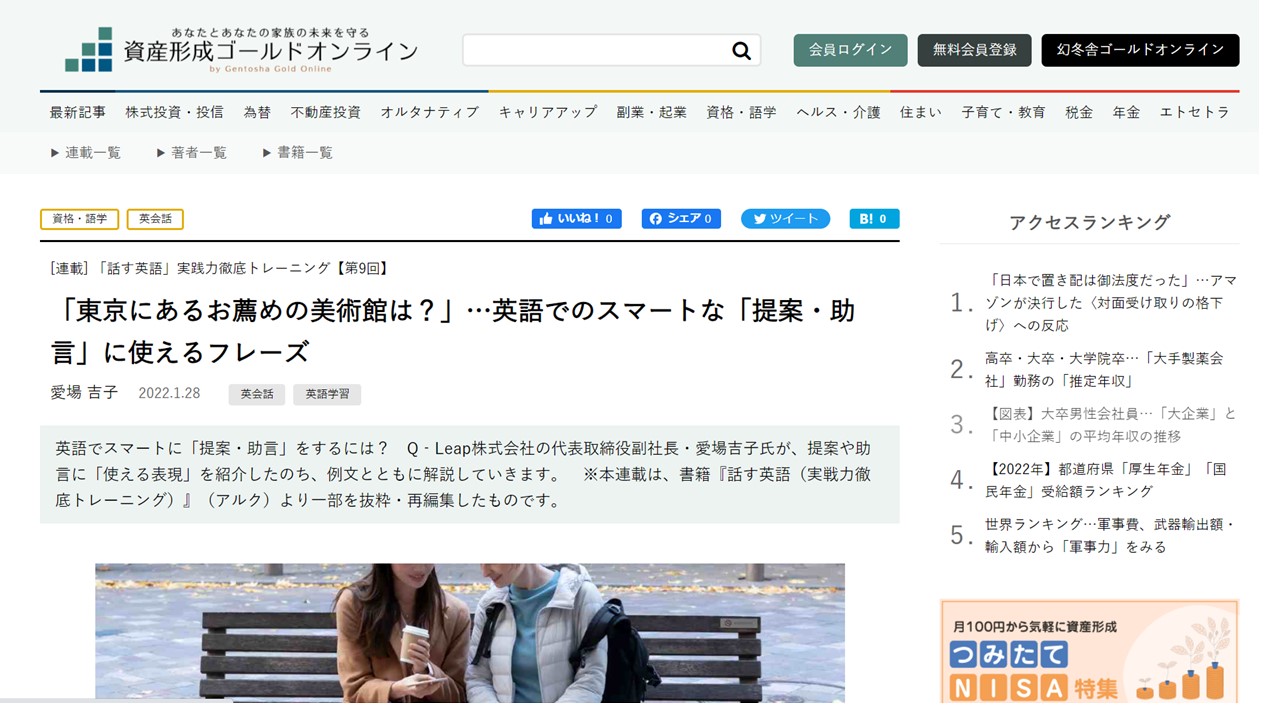Open the 子育て・教育 category

click(x=1004, y=112)
